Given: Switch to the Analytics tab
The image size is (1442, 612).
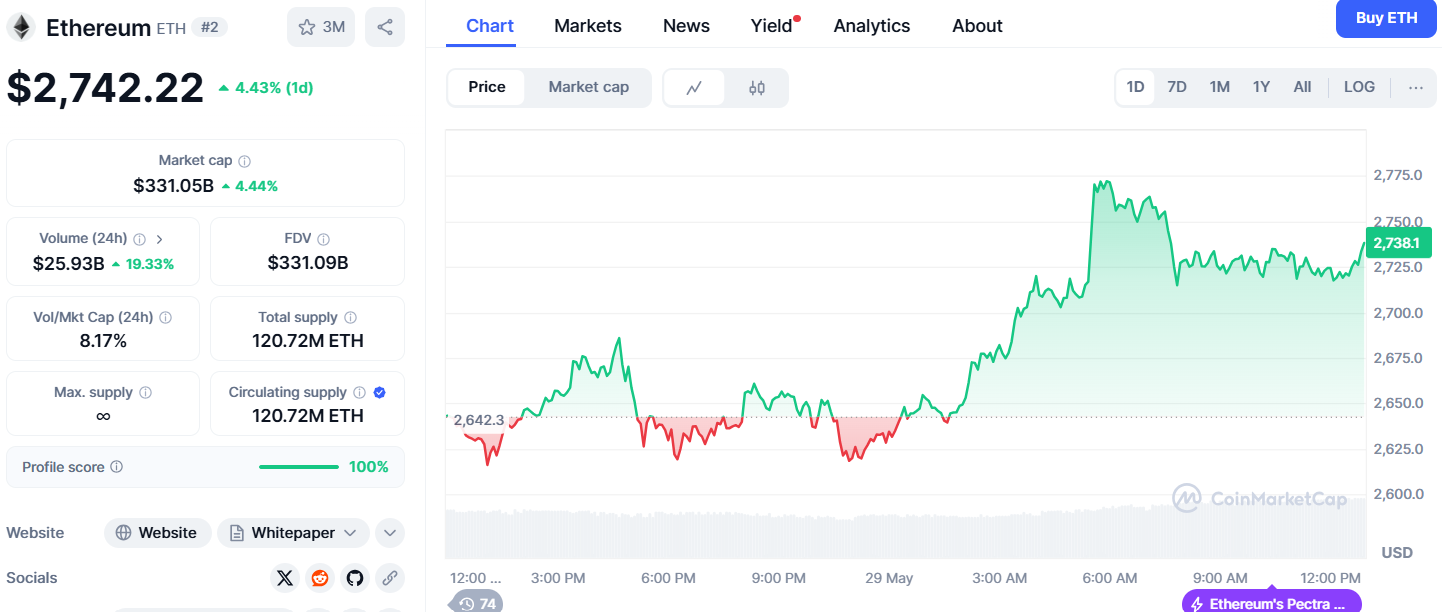Looking at the screenshot, I should coord(872,26).
